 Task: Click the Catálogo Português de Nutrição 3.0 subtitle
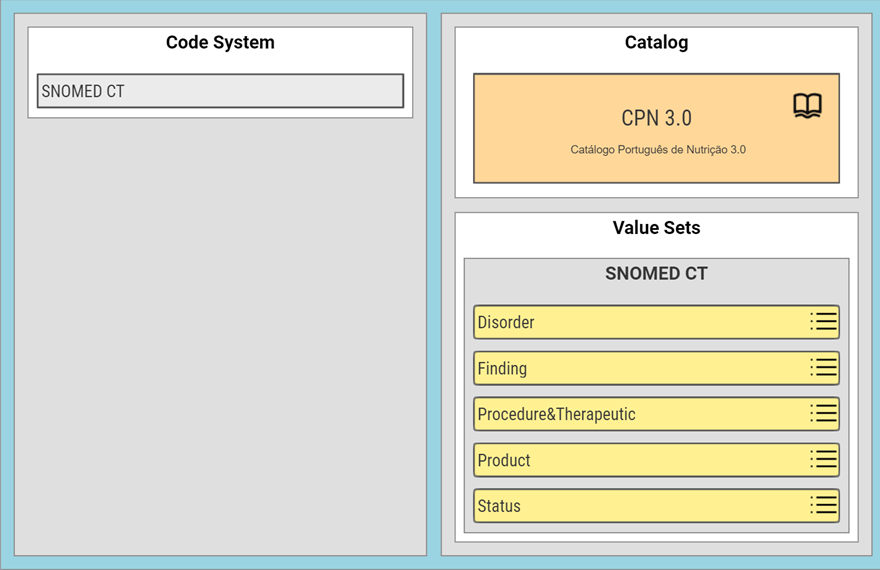tap(658, 150)
